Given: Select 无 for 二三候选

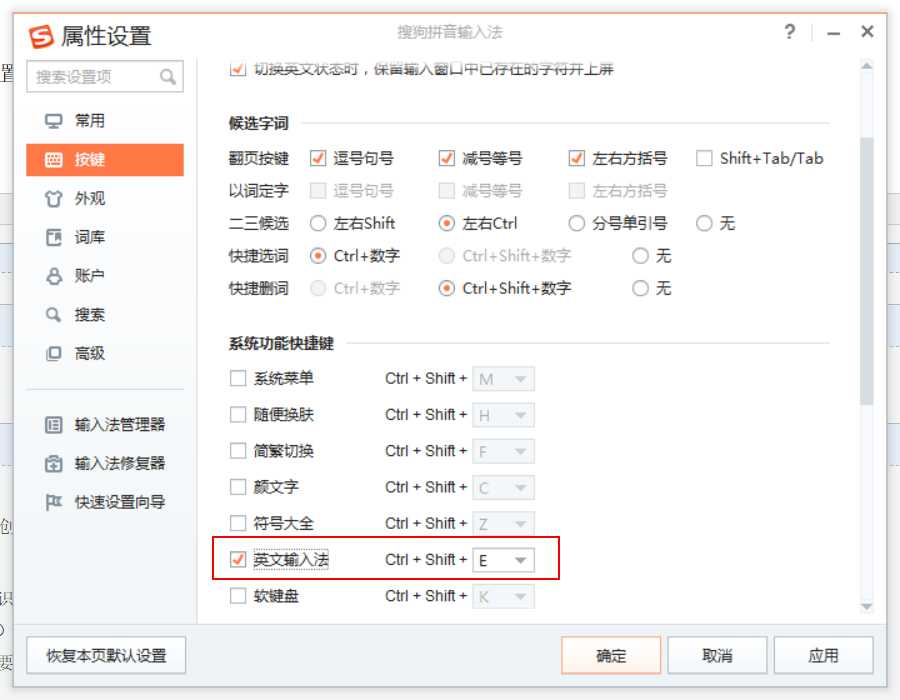Looking at the screenshot, I should click(704, 223).
